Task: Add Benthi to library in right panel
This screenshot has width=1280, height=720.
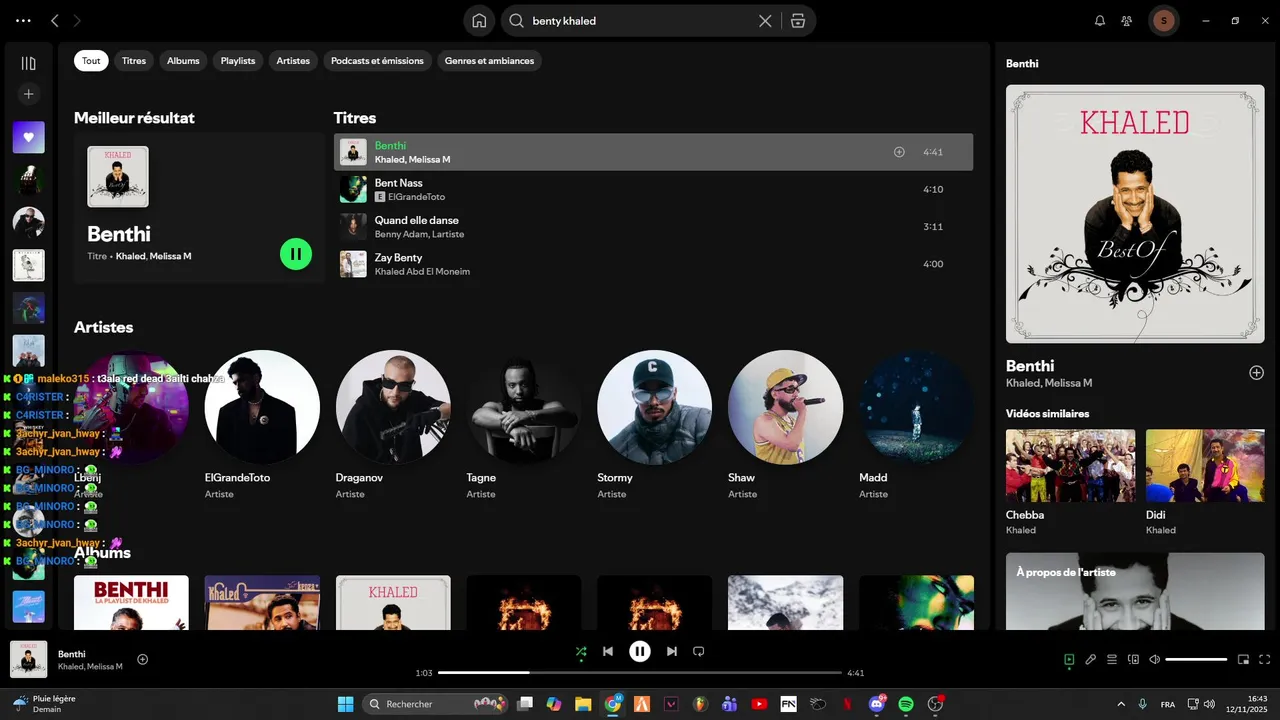Action: (x=1257, y=372)
